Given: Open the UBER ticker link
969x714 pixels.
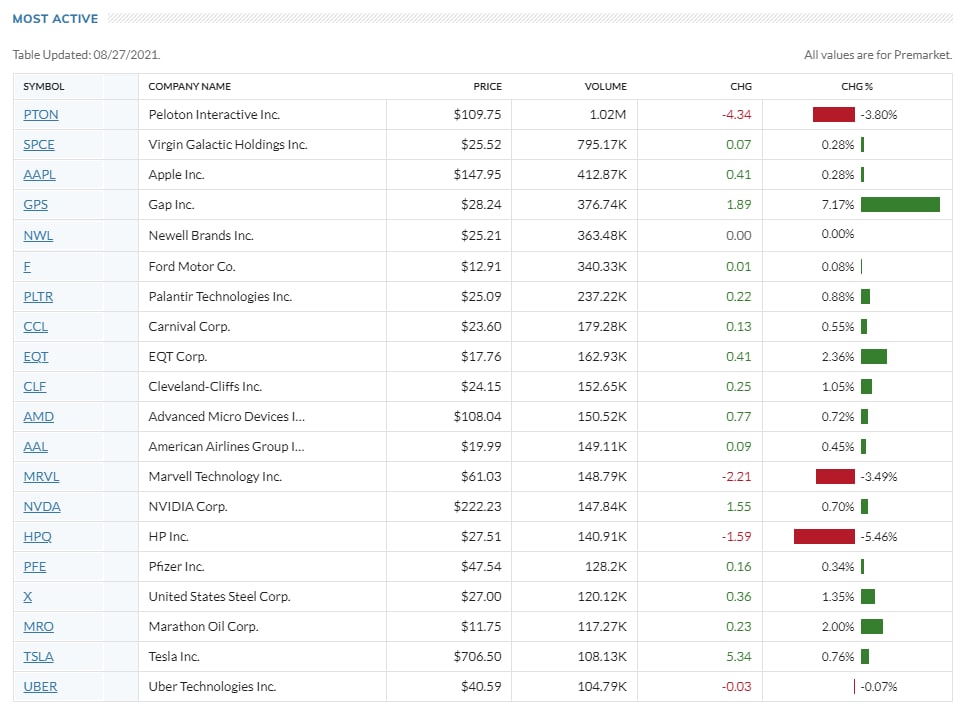Looking at the screenshot, I should pyautogui.click(x=40, y=686).
